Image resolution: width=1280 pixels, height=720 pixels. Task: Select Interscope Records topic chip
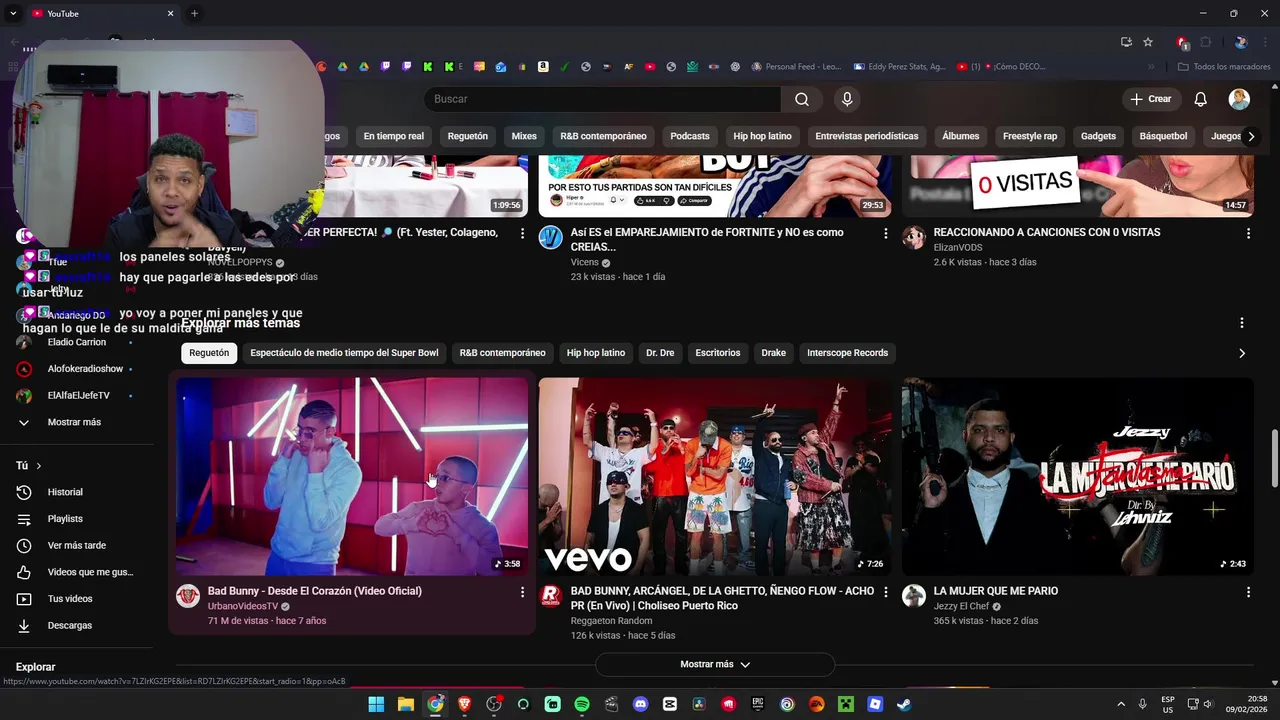[x=847, y=353]
